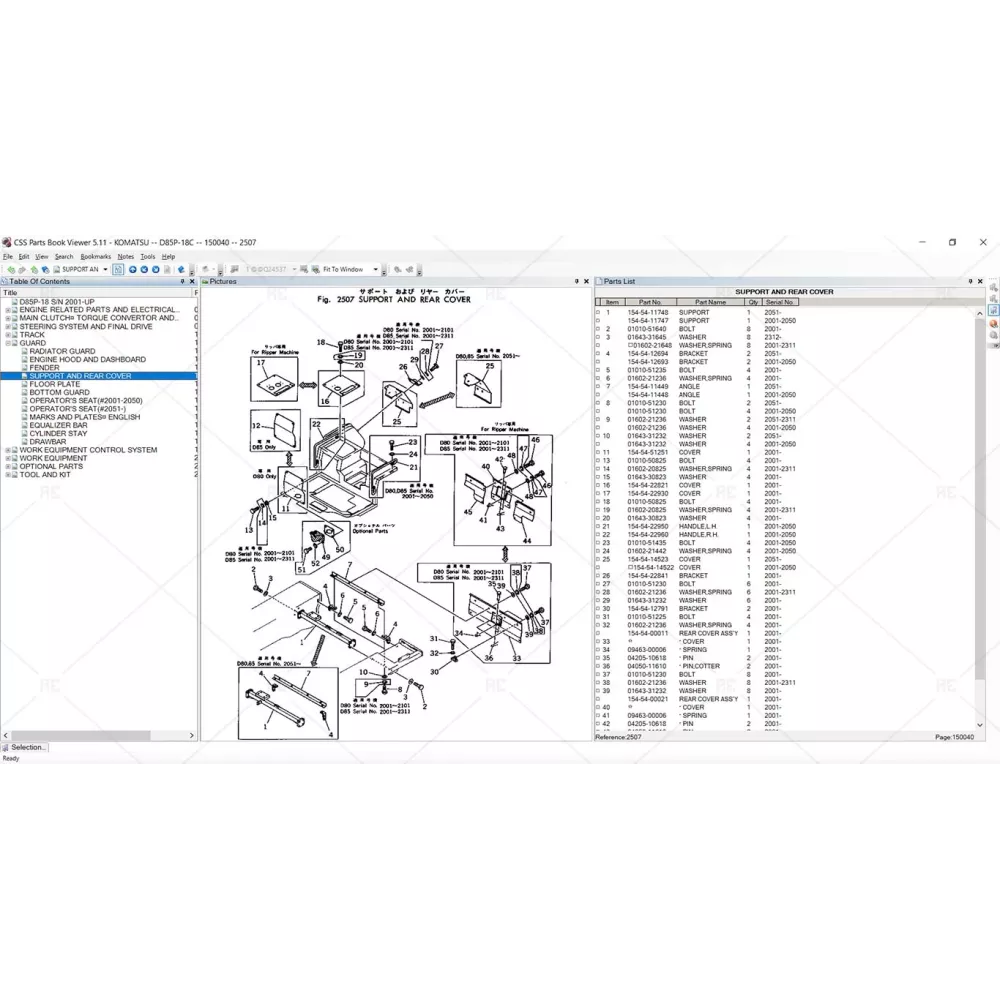The height and width of the screenshot is (1000, 1000).
Task: Open the Bookmarks menu
Action: [96, 257]
